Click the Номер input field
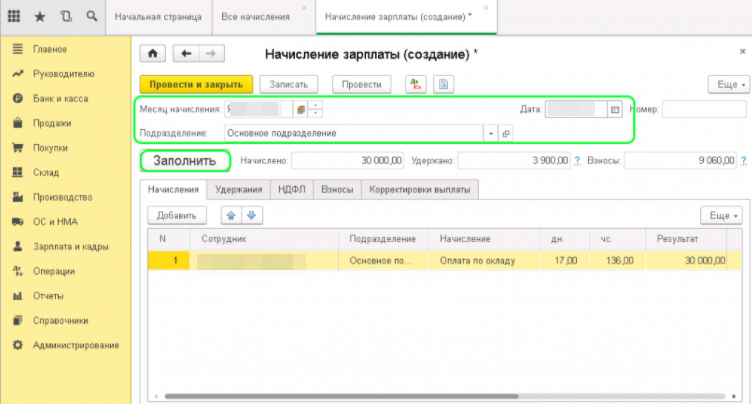The image size is (752, 404). coord(704,109)
